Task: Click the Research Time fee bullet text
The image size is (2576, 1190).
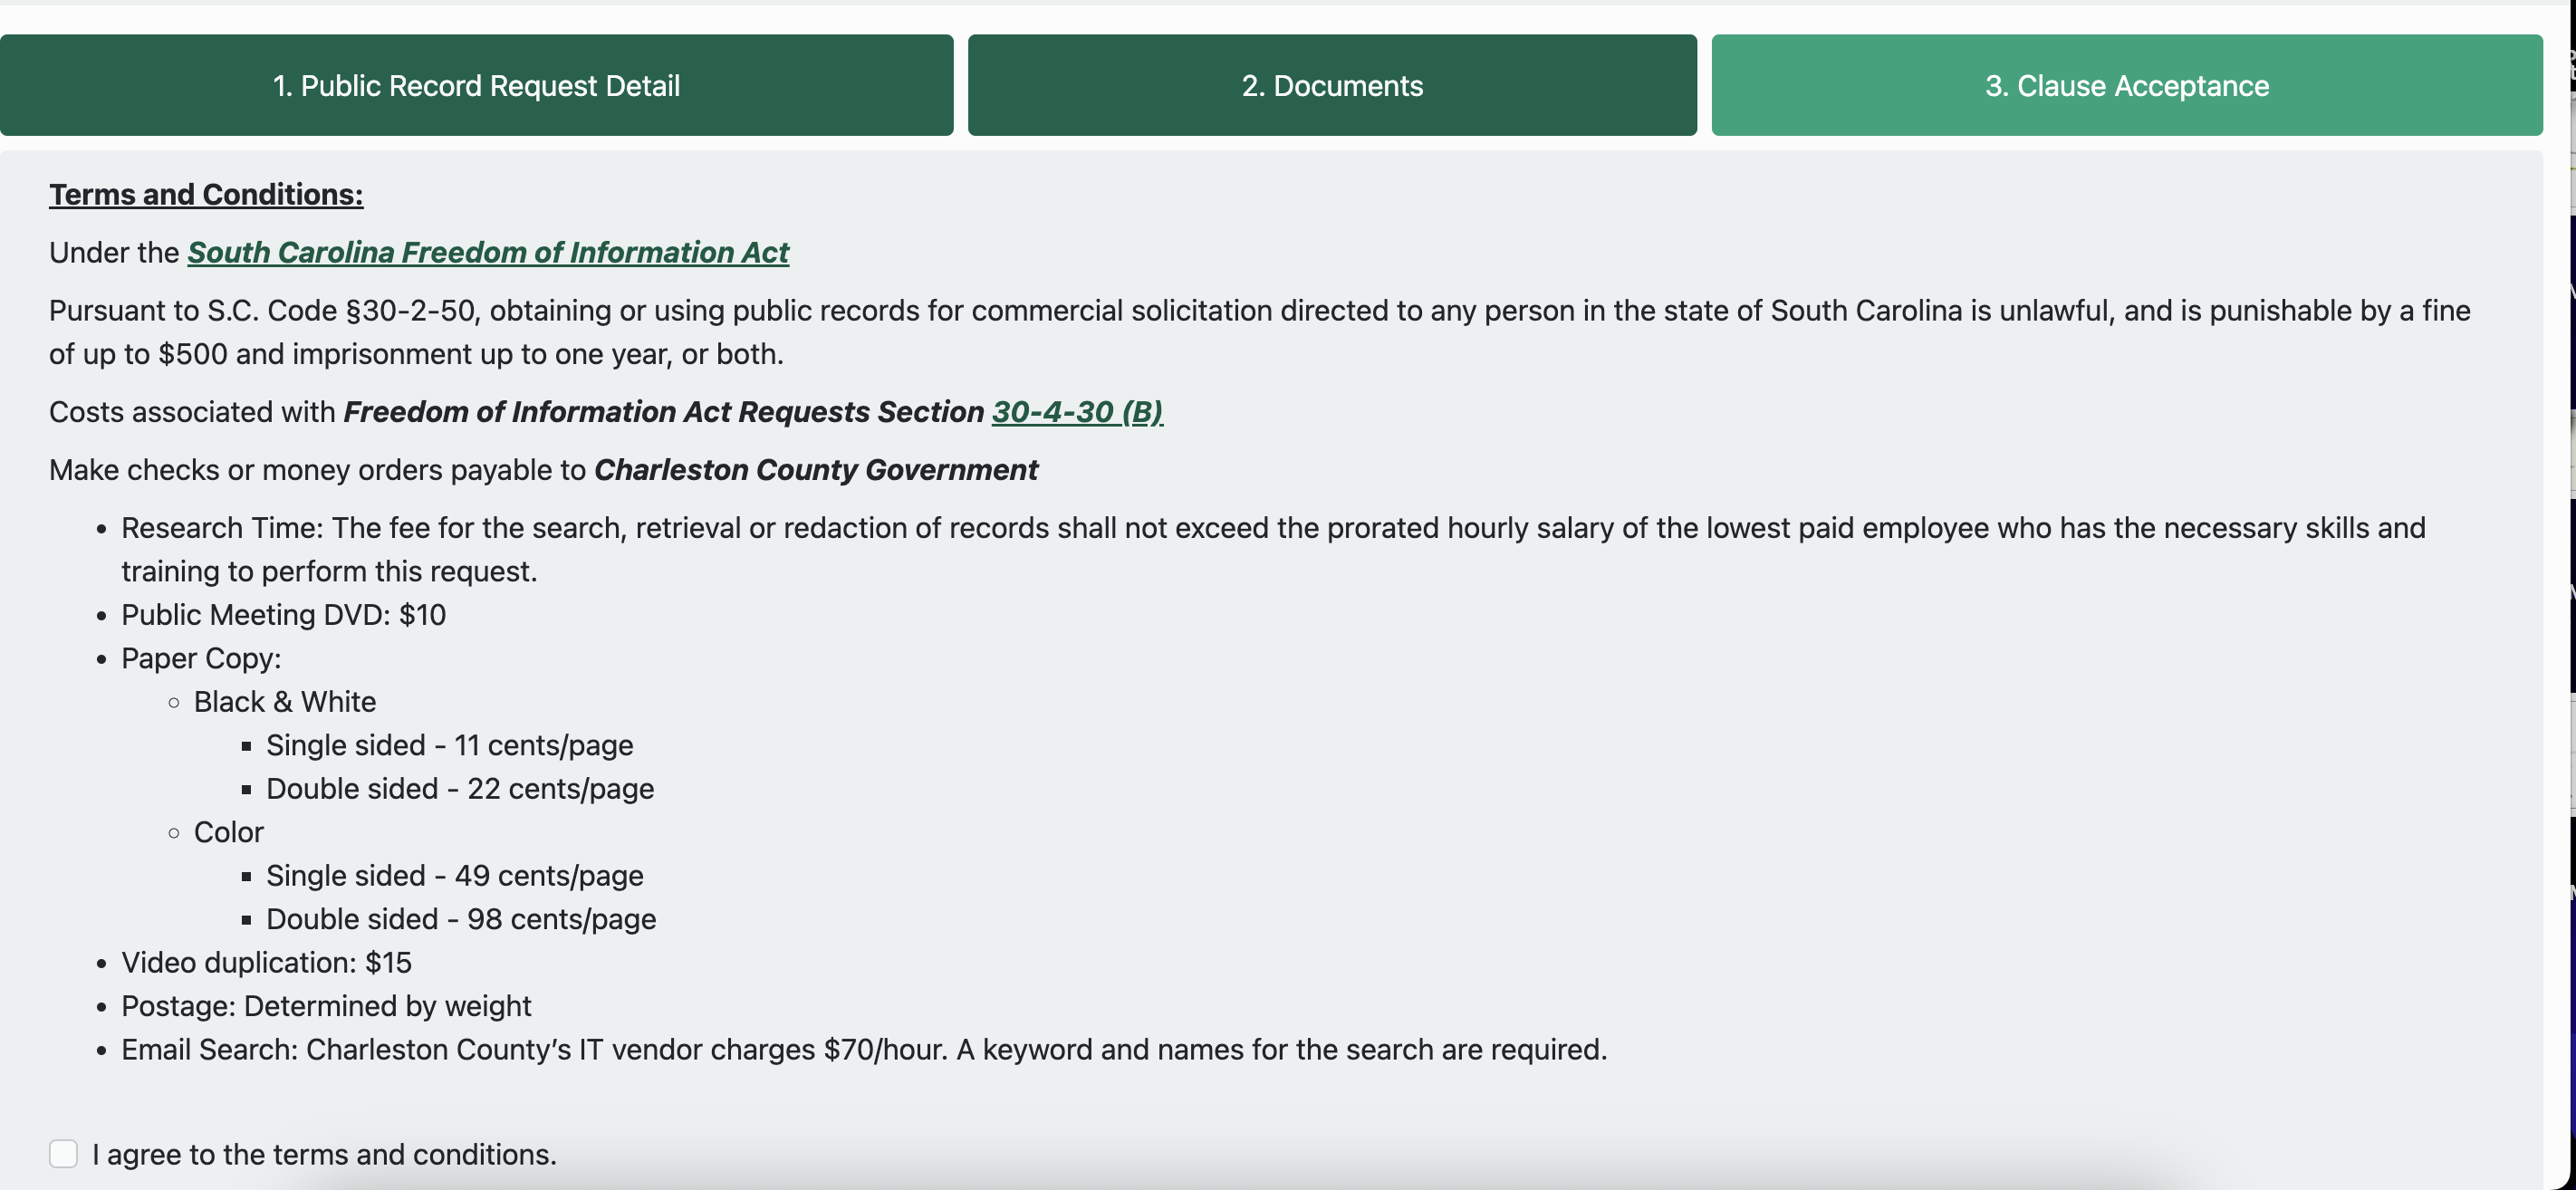Action: pos(1273,549)
